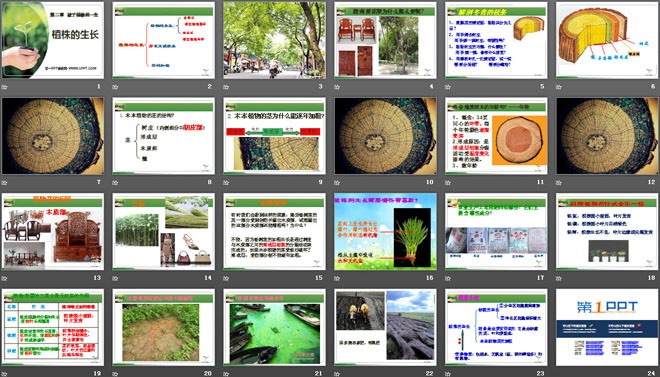
Task: Click the transition star icon under slide 8
Action: (115, 183)
